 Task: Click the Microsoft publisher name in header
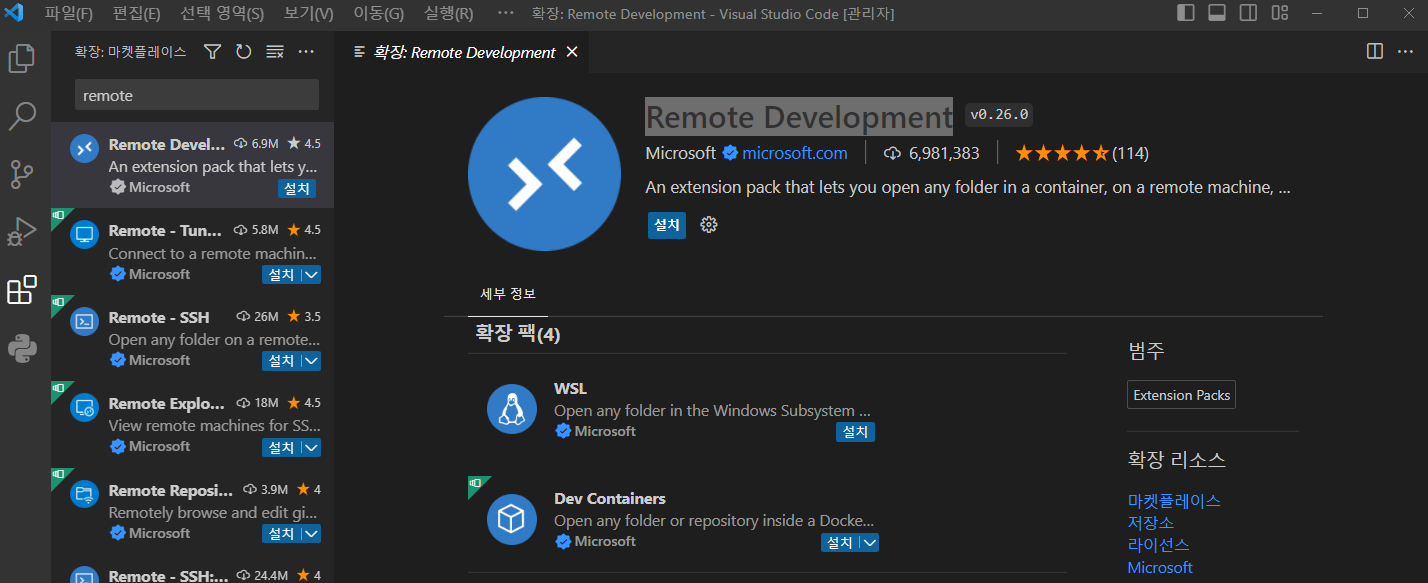pos(681,153)
